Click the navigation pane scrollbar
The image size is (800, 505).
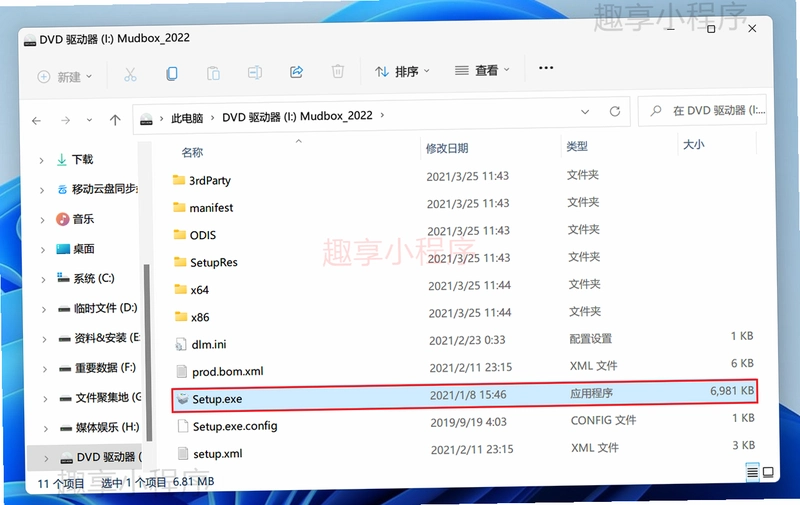click(x=148, y=352)
